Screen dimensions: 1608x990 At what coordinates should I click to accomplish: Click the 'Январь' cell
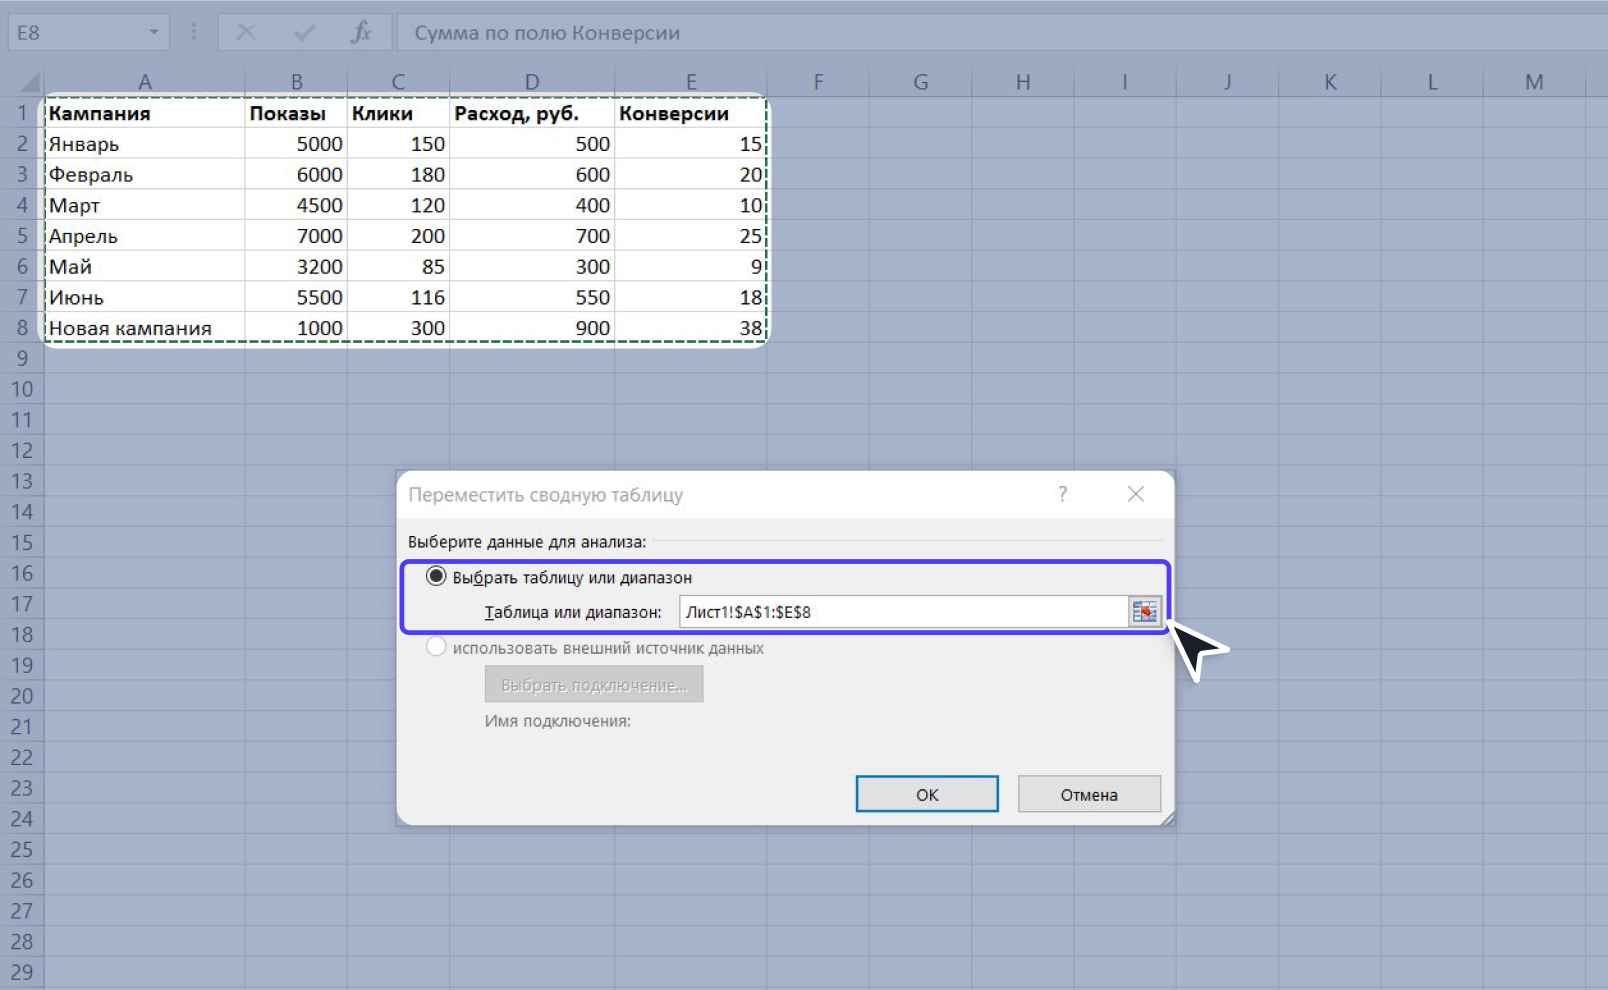145,144
